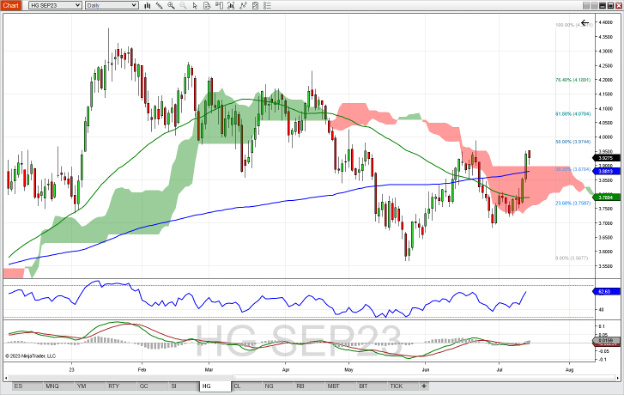
Task: Switch to the SI tab
Action: coord(183,386)
